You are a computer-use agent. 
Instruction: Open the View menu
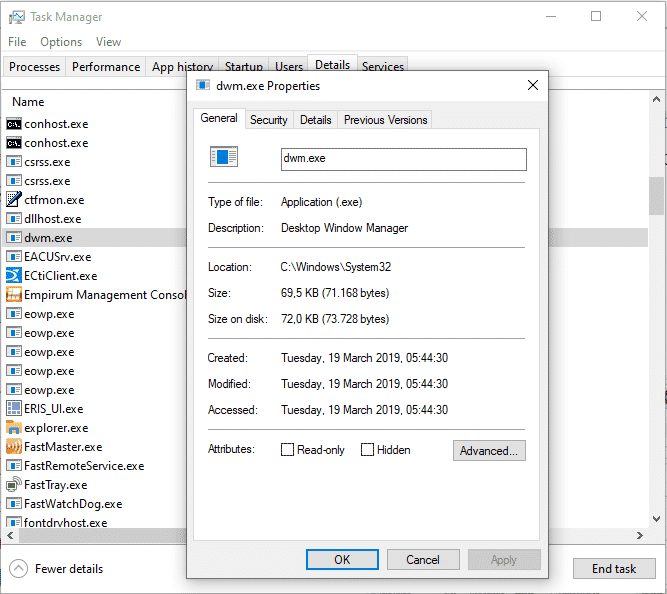click(x=108, y=42)
